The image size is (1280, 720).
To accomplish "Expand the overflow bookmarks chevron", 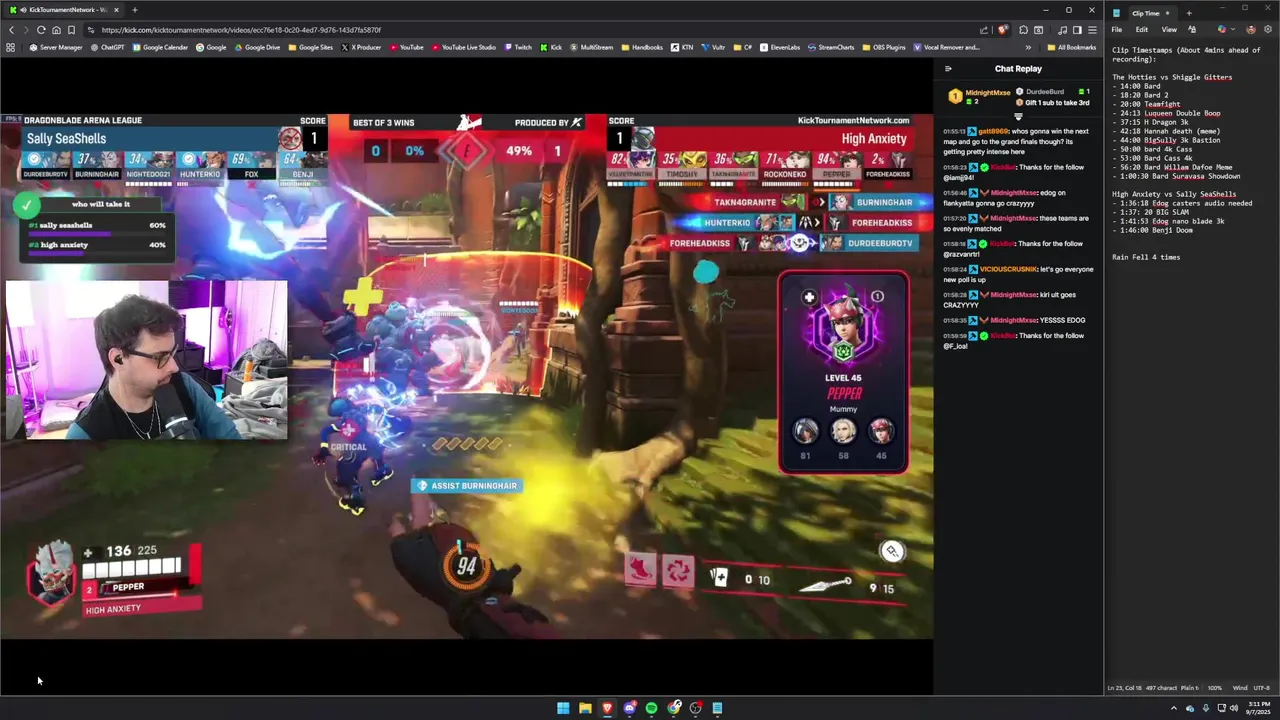I will pyautogui.click(x=1028, y=47).
